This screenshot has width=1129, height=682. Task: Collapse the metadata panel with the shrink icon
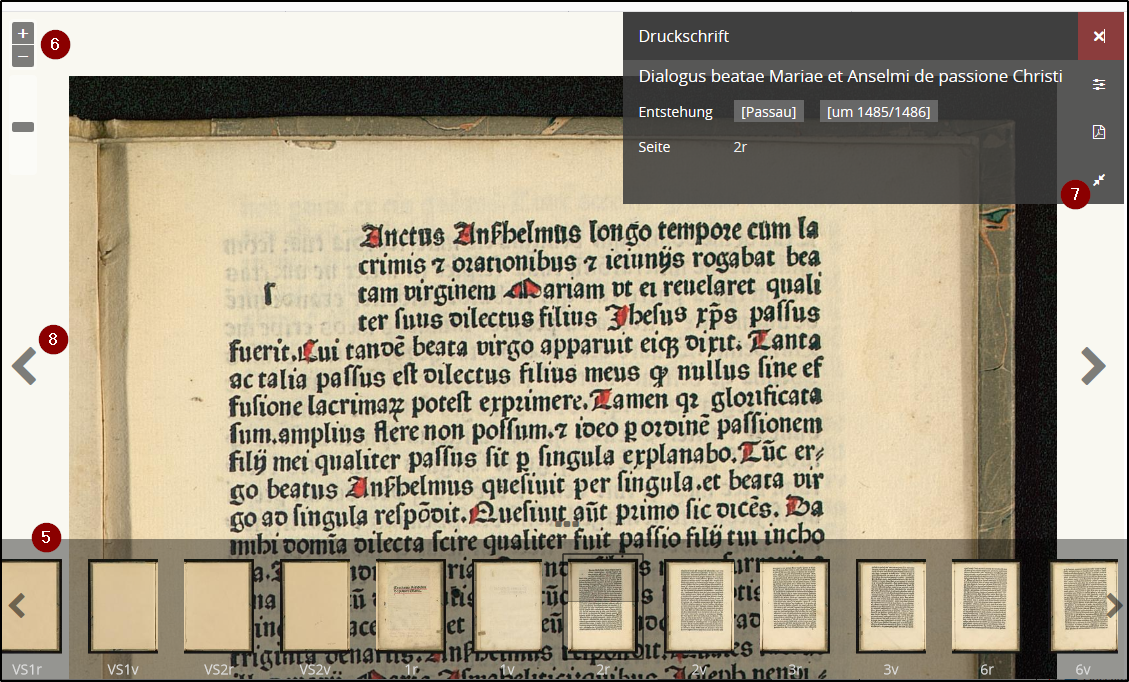click(x=1099, y=180)
